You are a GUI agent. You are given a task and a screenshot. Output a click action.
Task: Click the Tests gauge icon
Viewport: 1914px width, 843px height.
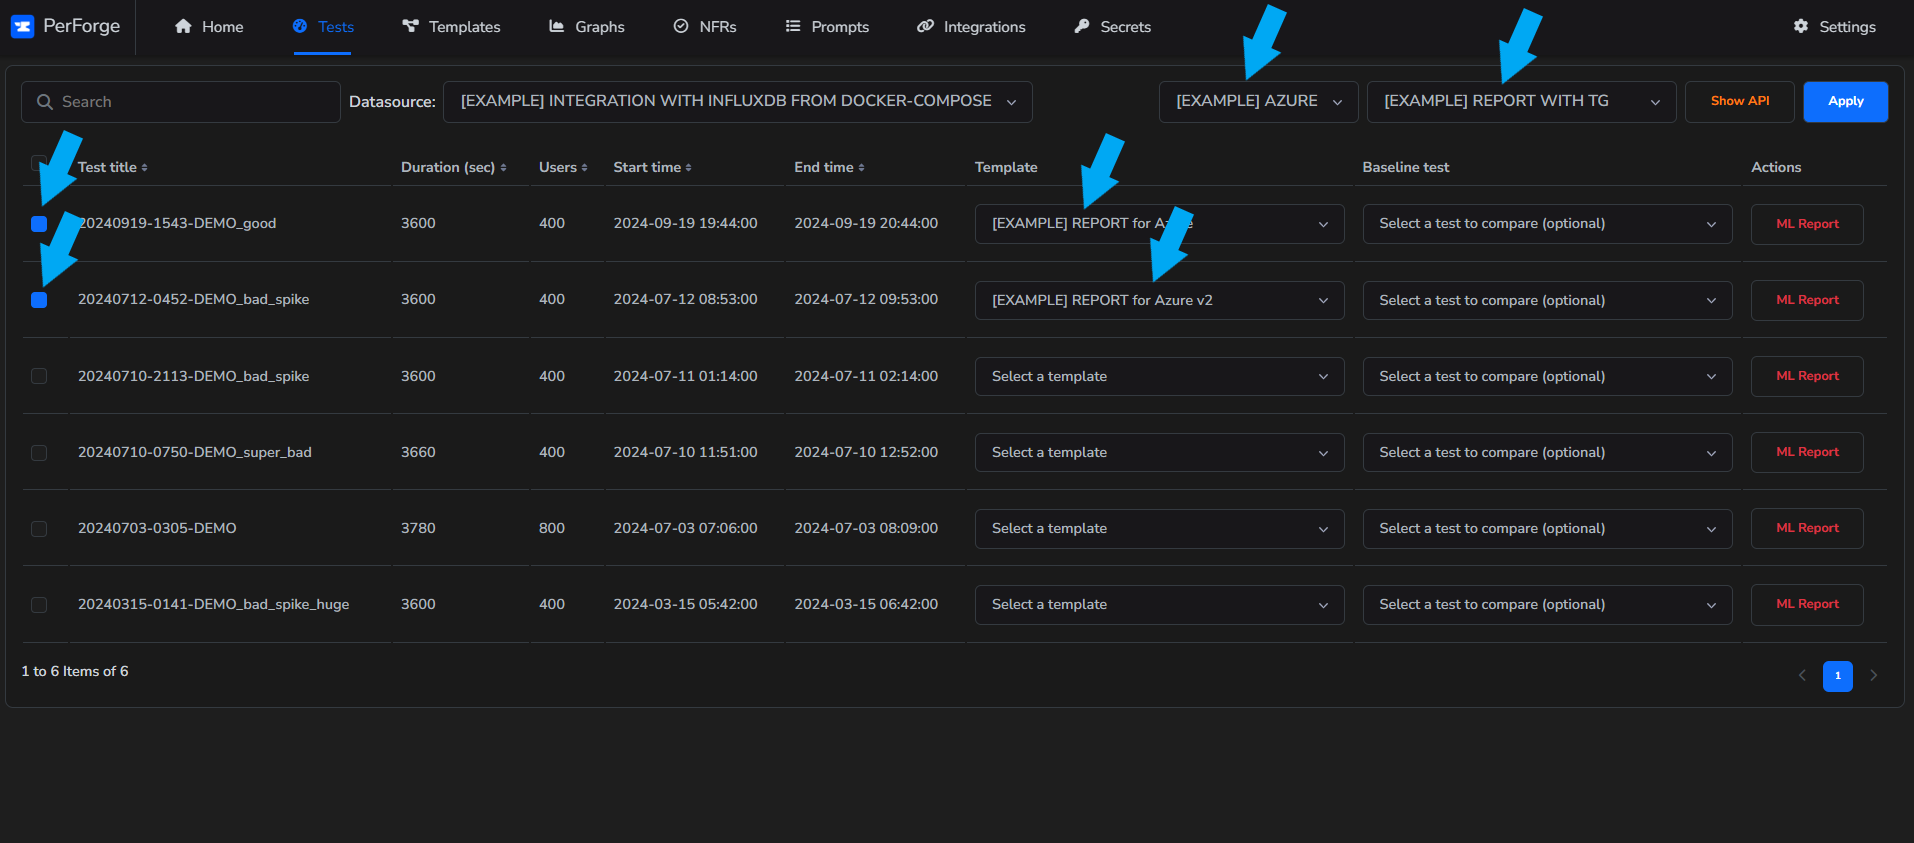[300, 26]
